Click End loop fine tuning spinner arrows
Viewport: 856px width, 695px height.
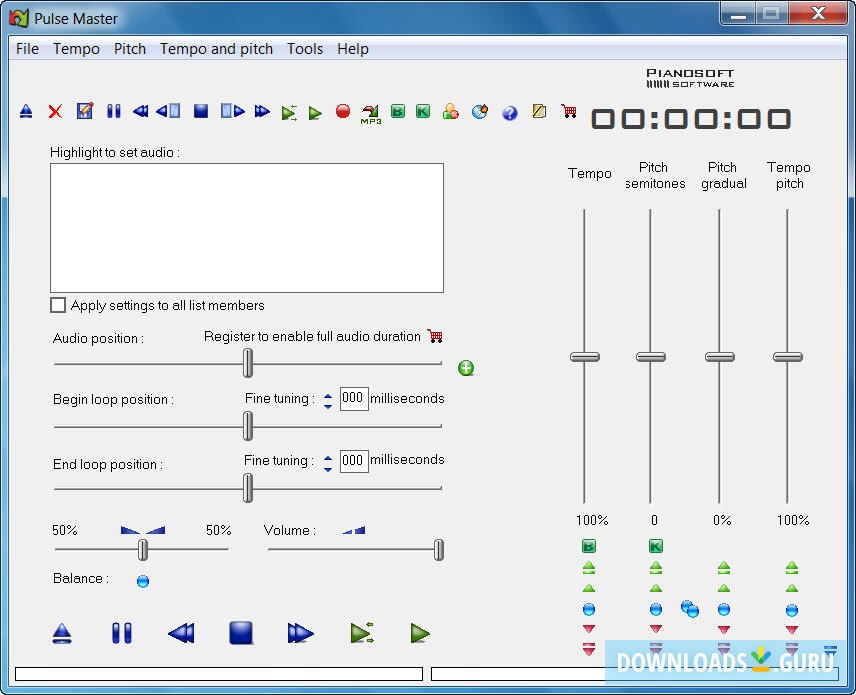(x=328, y=464)
